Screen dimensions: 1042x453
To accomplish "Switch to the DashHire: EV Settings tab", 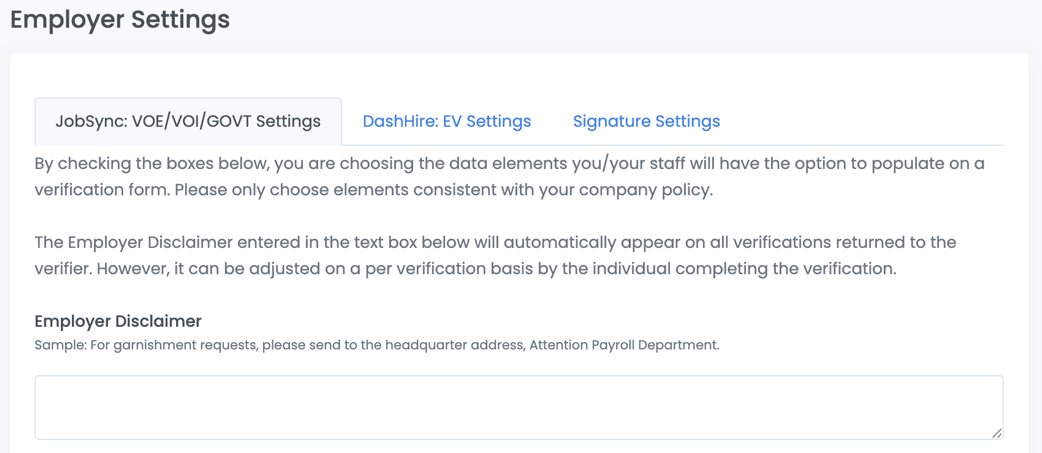I will click(x=446, y=122).
